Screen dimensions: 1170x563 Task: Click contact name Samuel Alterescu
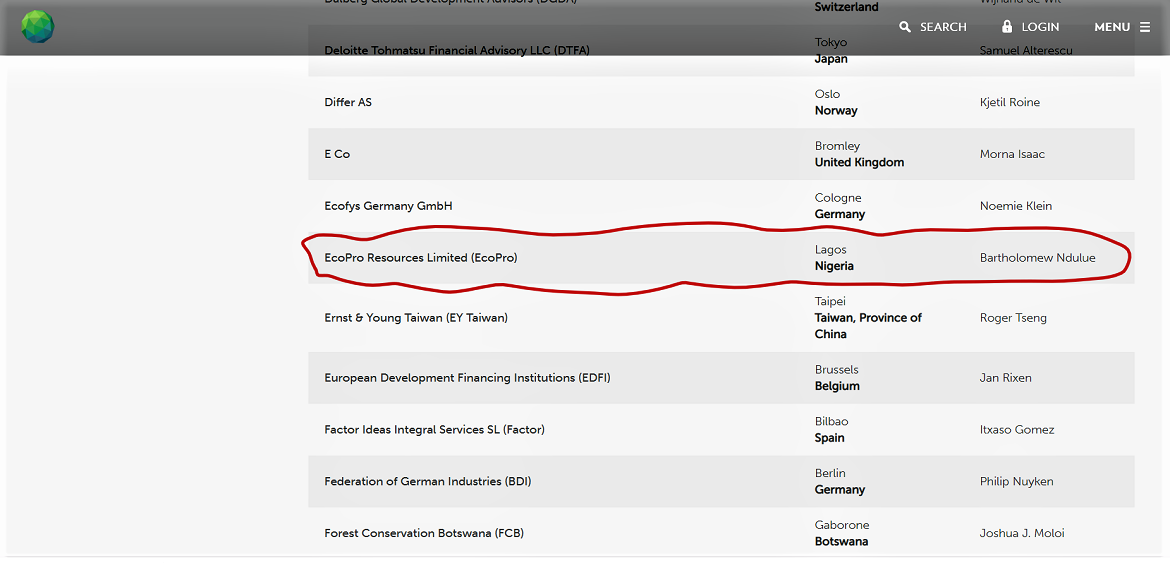point(1026,50)
